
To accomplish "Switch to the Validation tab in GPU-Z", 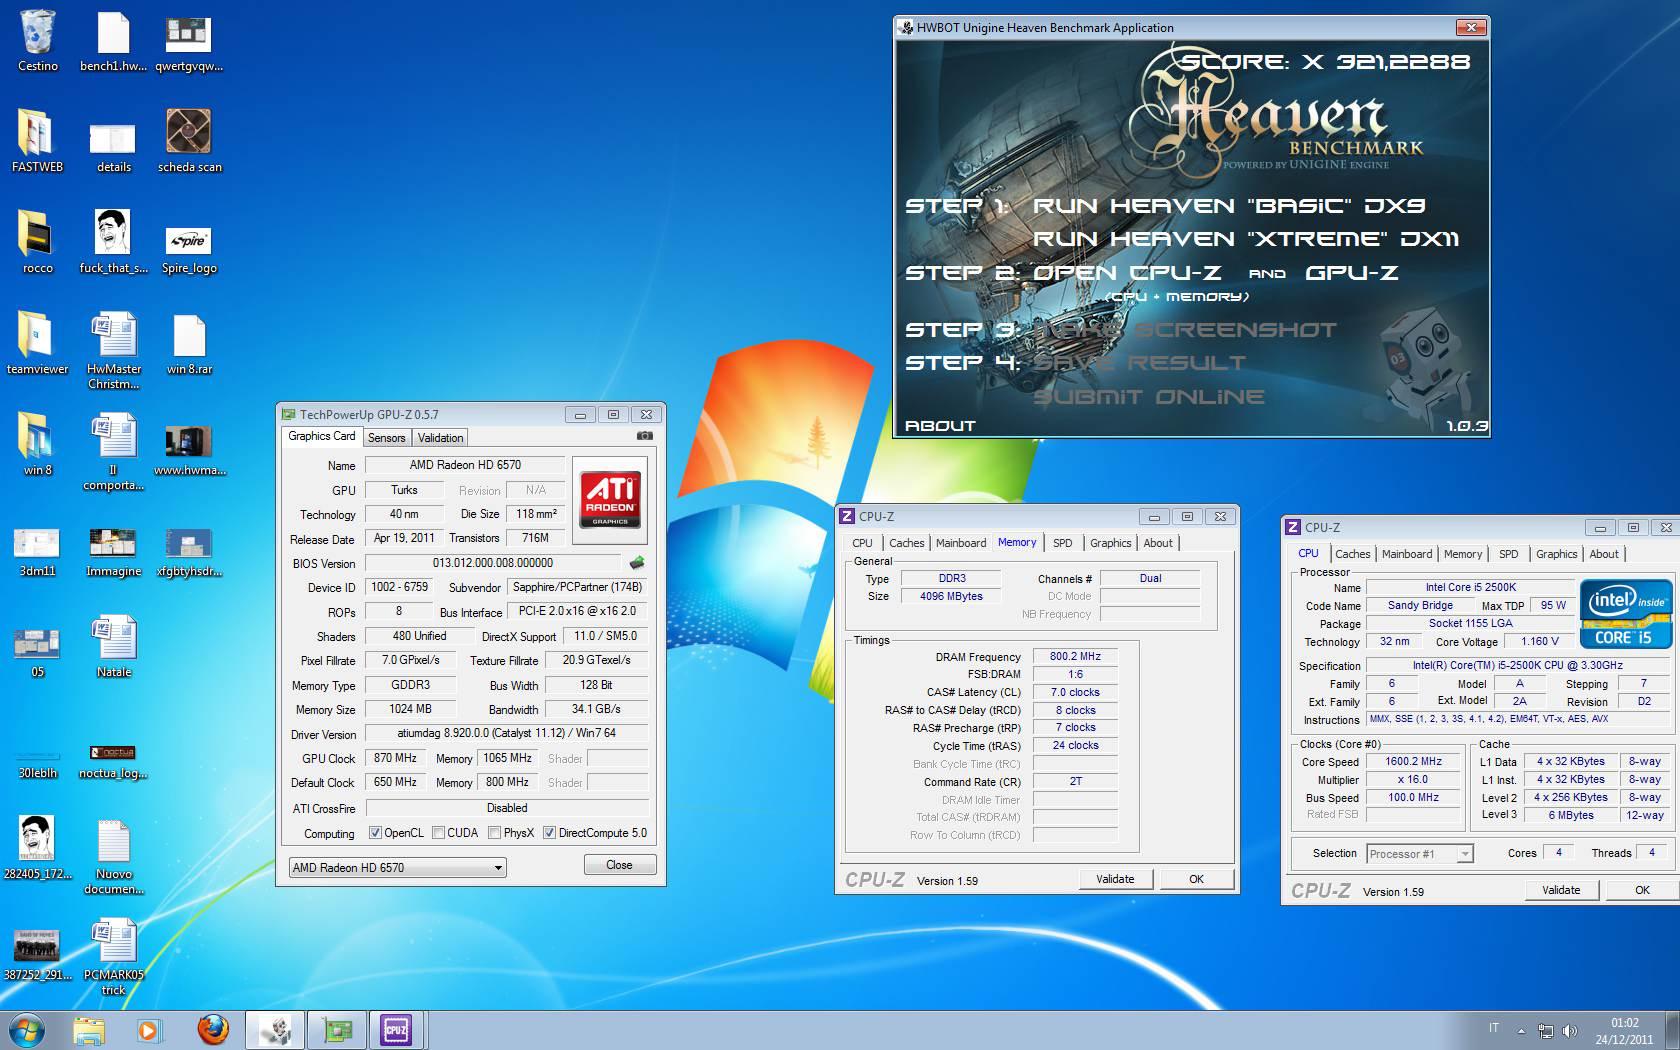I will 440,438.
